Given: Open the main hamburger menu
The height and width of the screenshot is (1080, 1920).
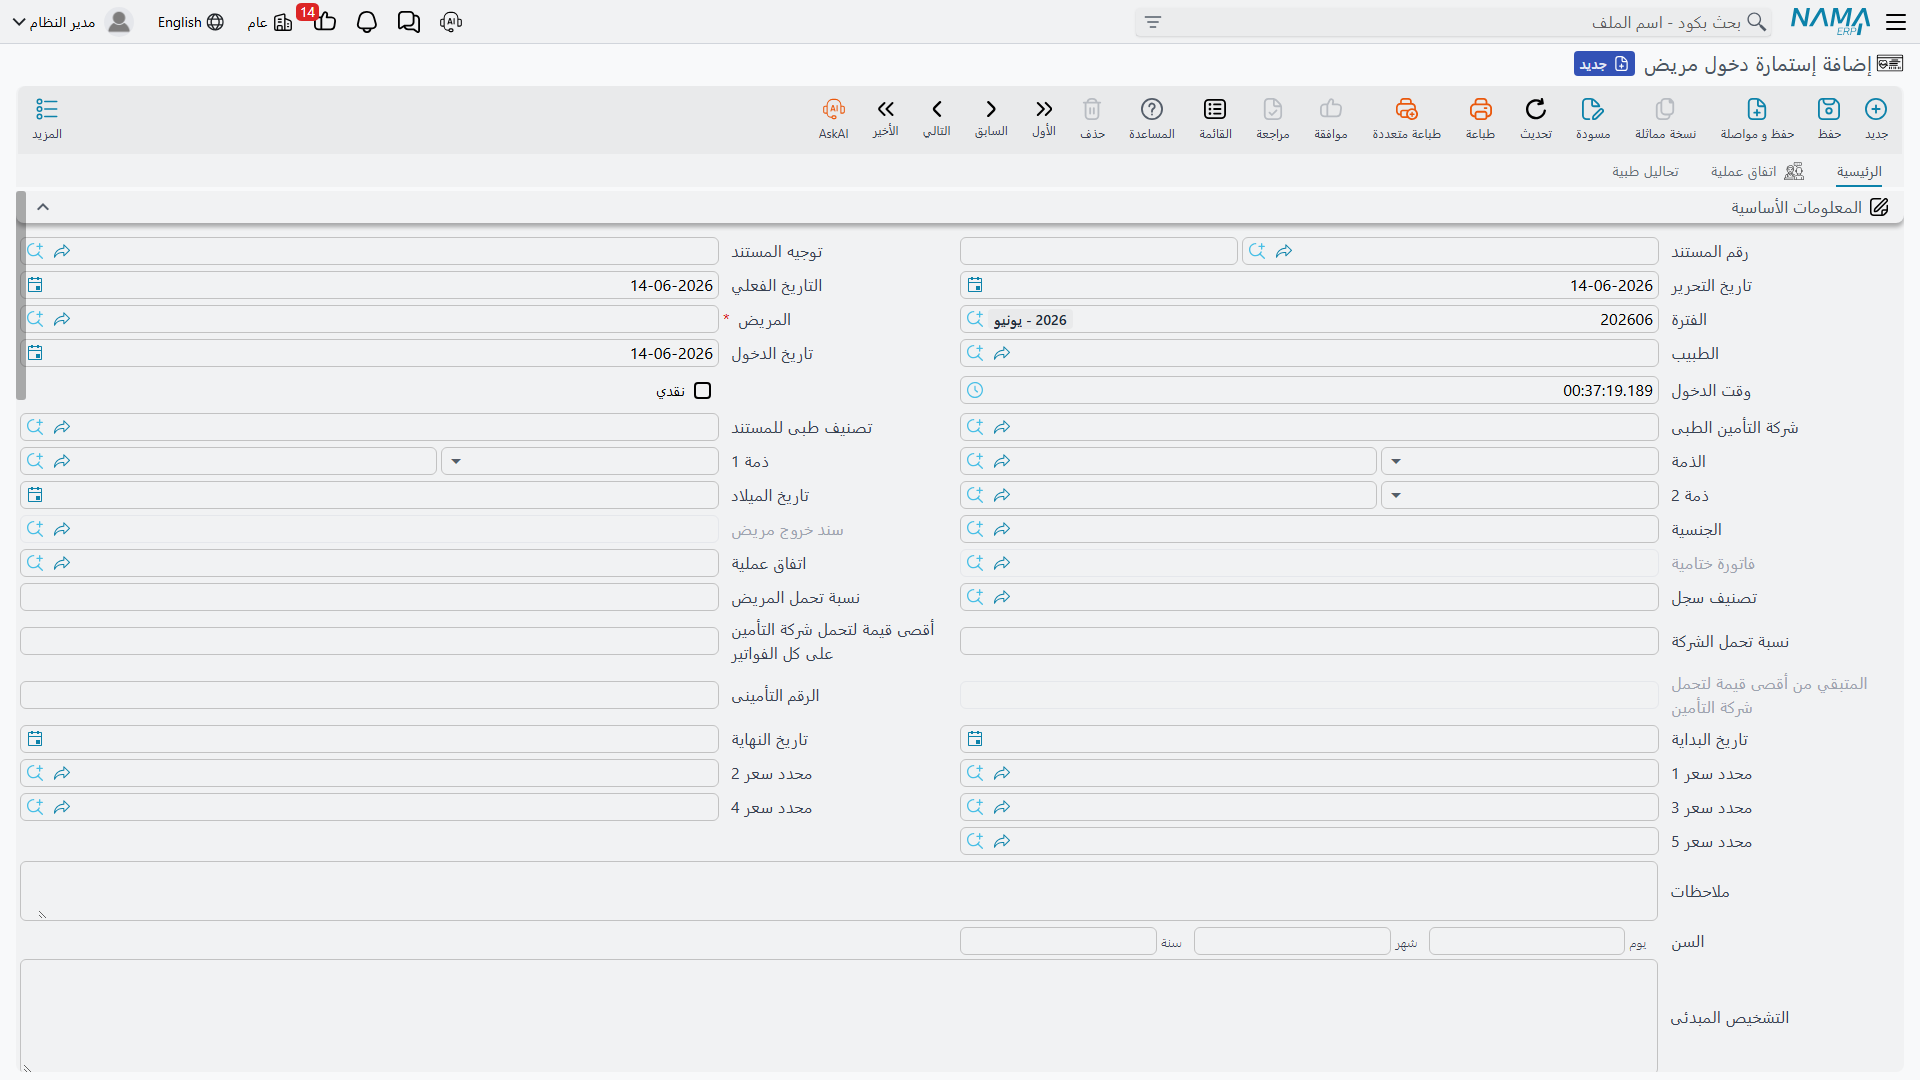Looking at the screenshot, I should 1895,21.
